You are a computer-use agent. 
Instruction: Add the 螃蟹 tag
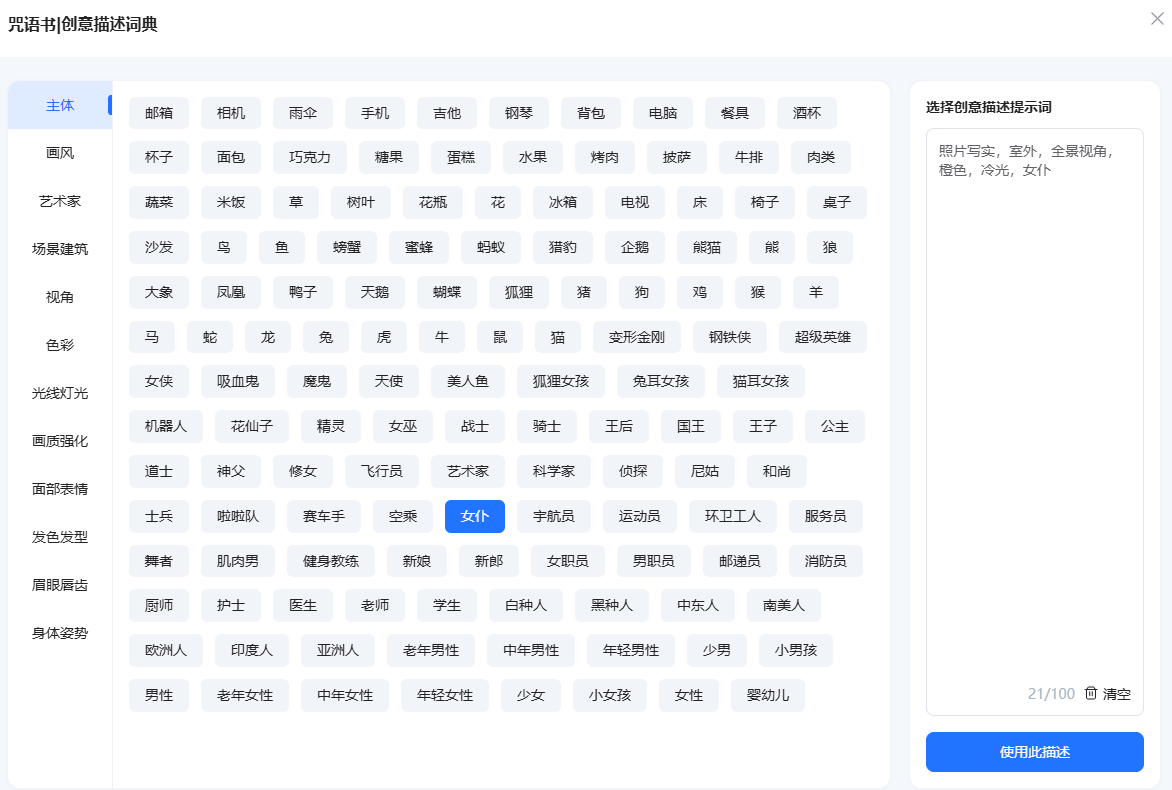coord(347,247)
